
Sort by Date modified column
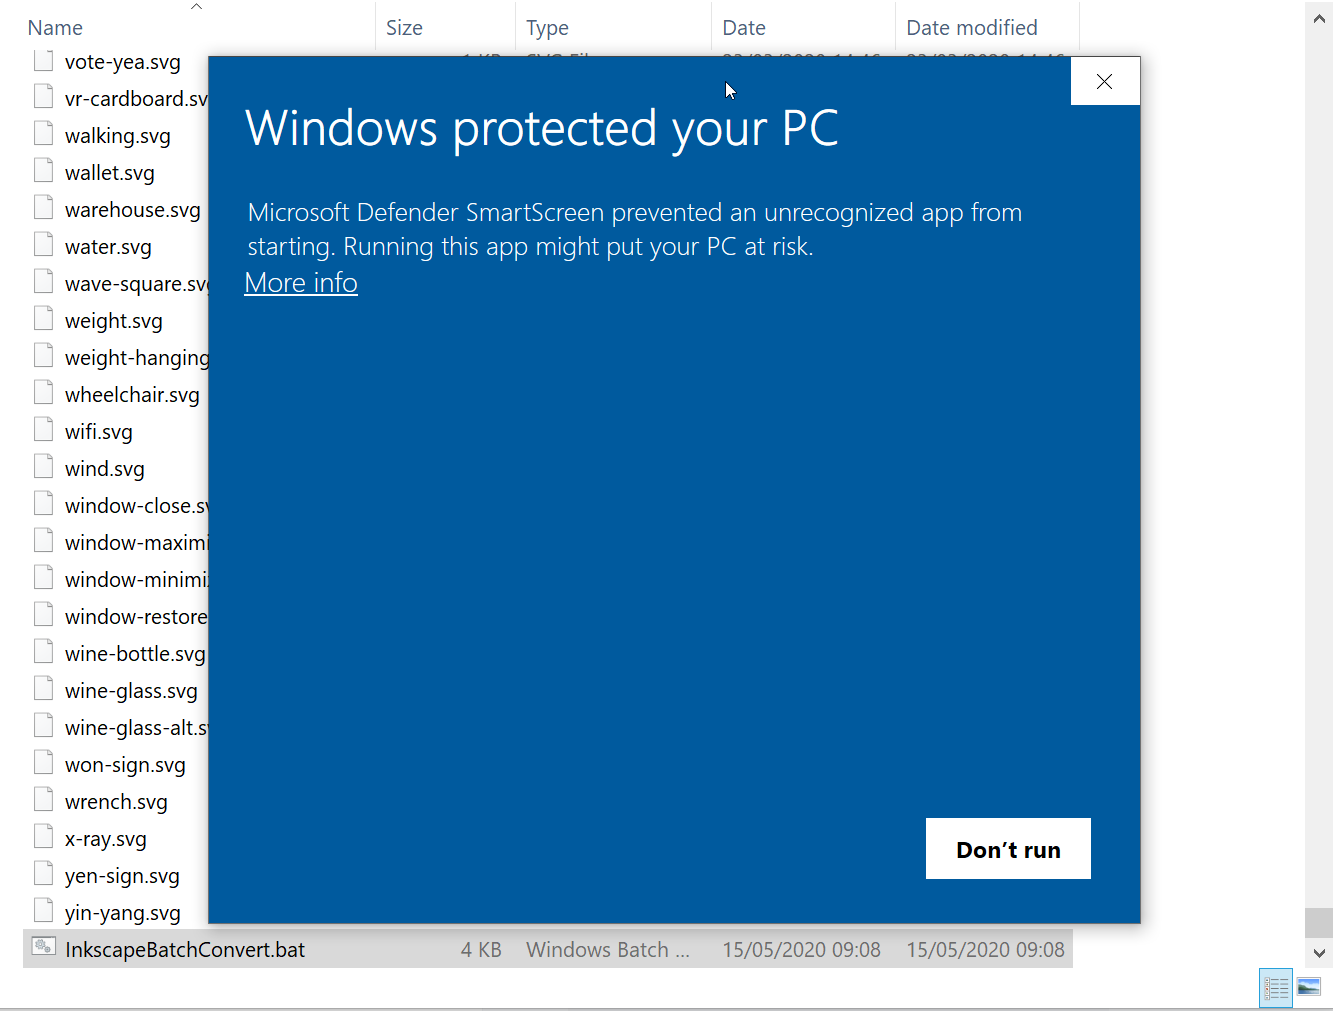click(971, 28)
